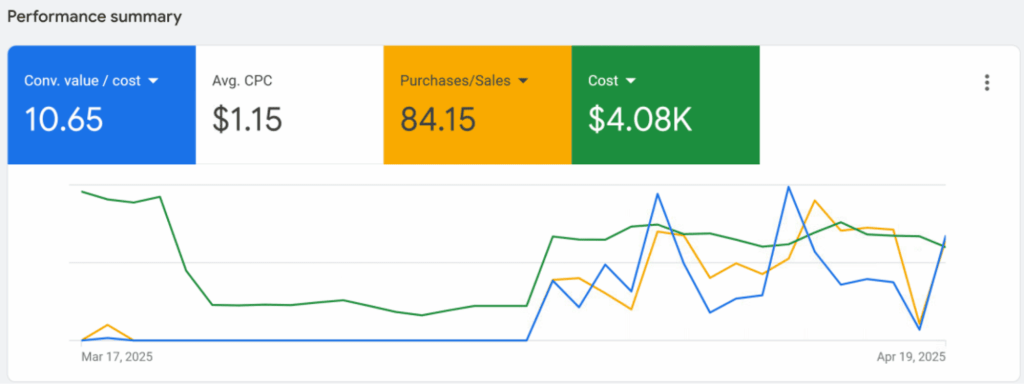Click the Mar 17, 2025 axis label
This screenshot has height=384, width=1024.
[117, 357]
